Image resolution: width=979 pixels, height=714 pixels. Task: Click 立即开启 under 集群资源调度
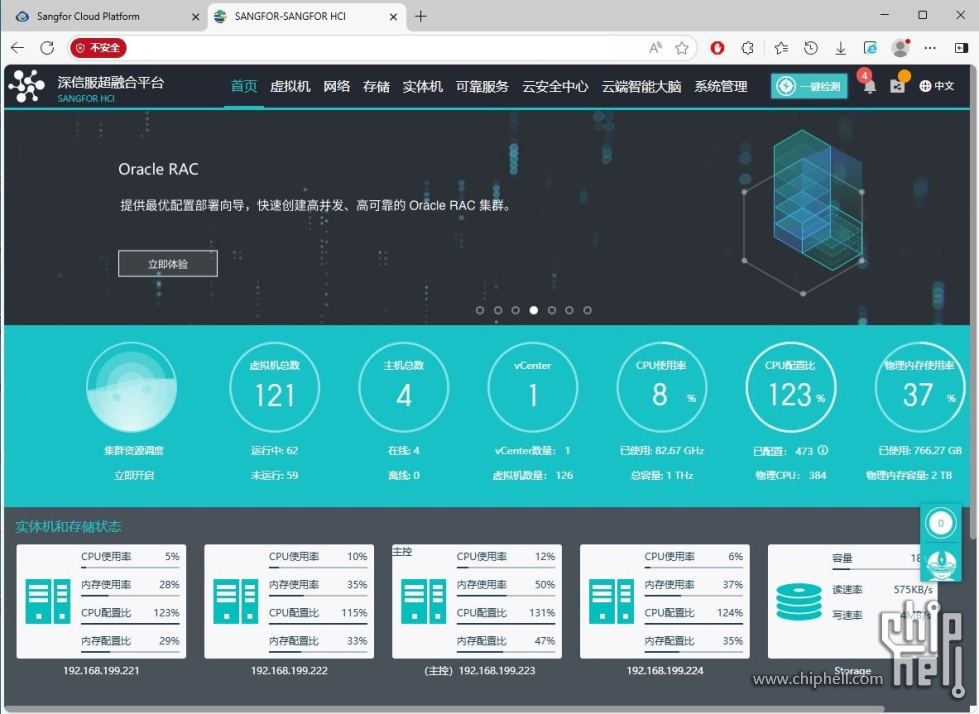pyautogui.click(x=134, y=475)
